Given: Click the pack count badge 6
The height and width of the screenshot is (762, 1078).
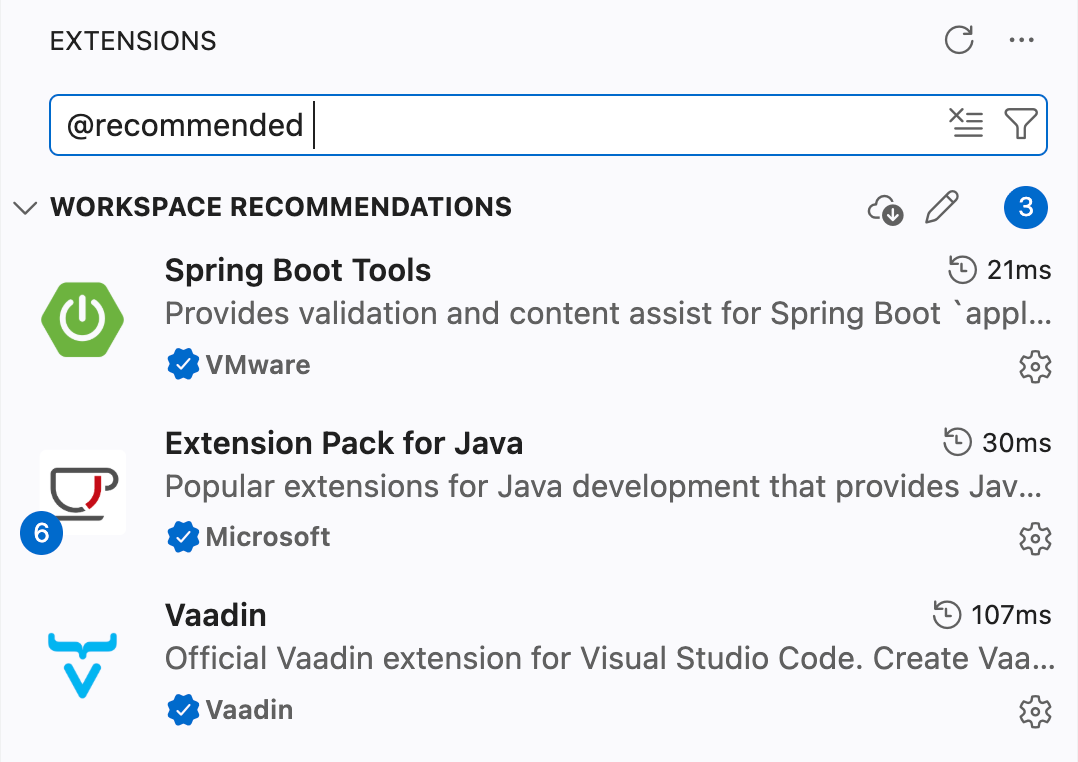Looking at the screenshot, I should pyautogui.click(x=41, y=533).
